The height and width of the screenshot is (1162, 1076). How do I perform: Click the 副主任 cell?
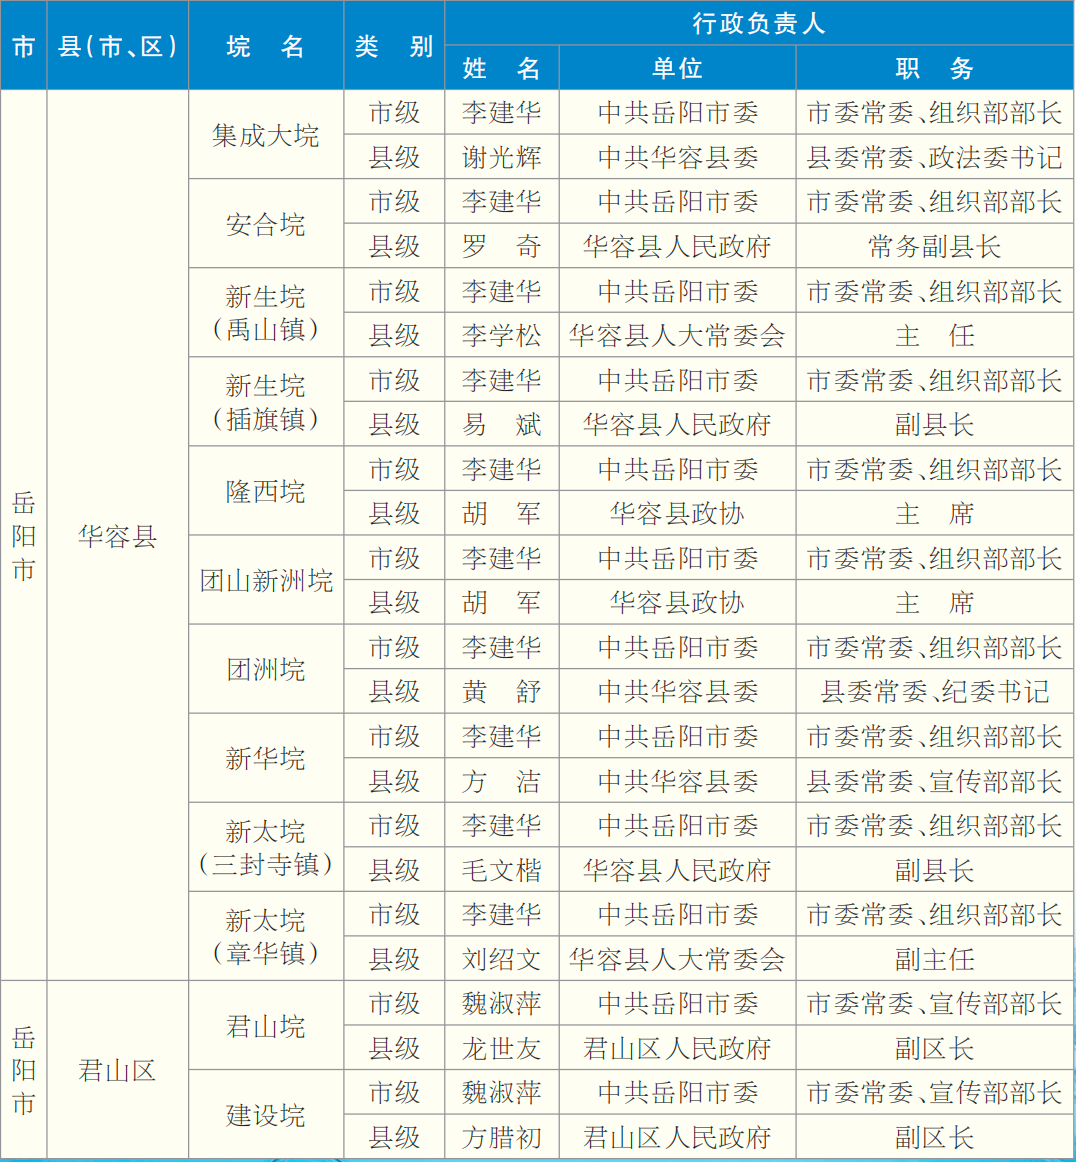(x=934, y=958)
